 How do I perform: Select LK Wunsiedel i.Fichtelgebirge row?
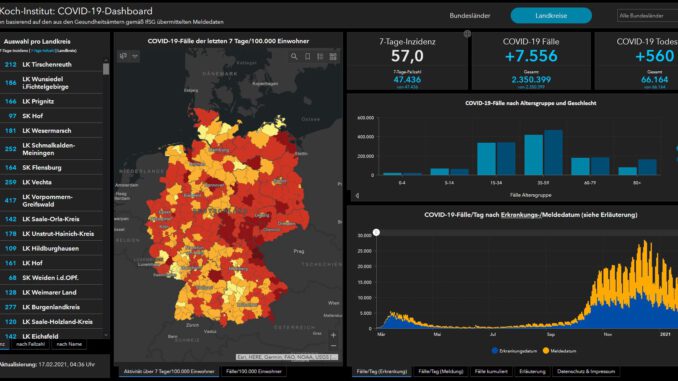pos(51,83)
